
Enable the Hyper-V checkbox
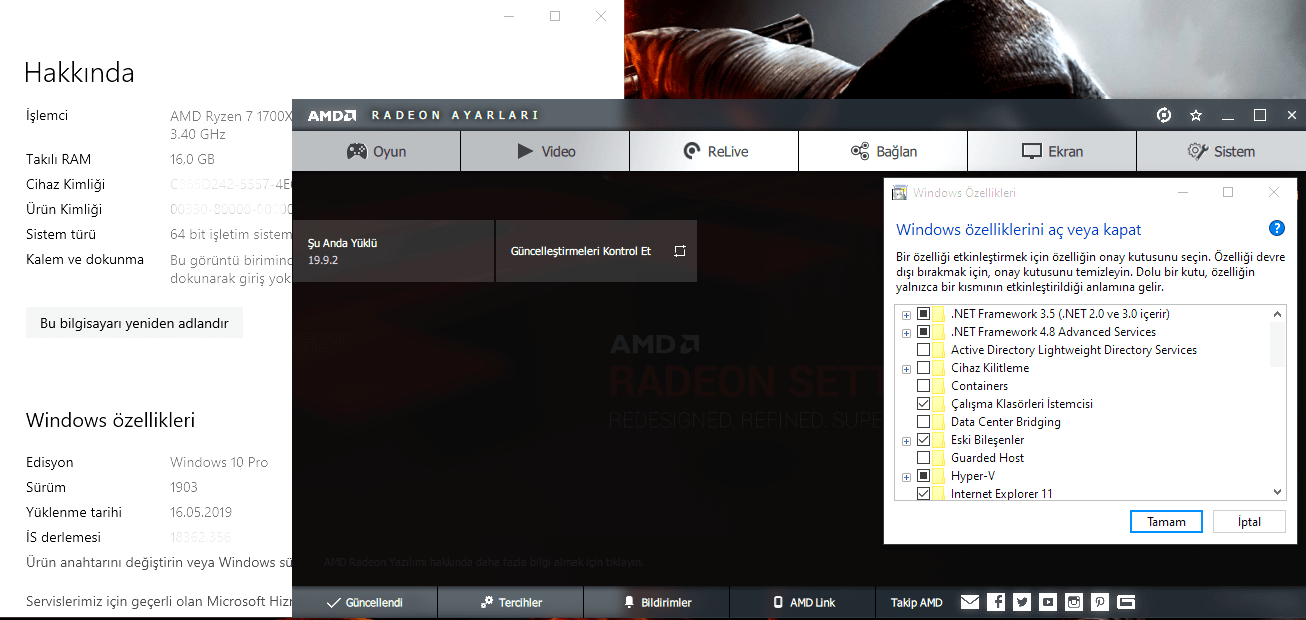coord(922,475)
